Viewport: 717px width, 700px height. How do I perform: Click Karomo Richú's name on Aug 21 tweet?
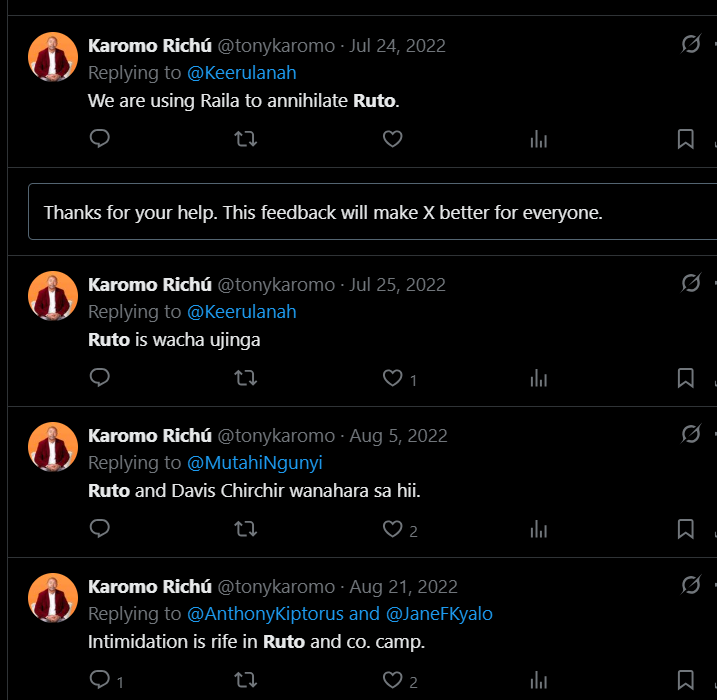(x=150, y=587)
